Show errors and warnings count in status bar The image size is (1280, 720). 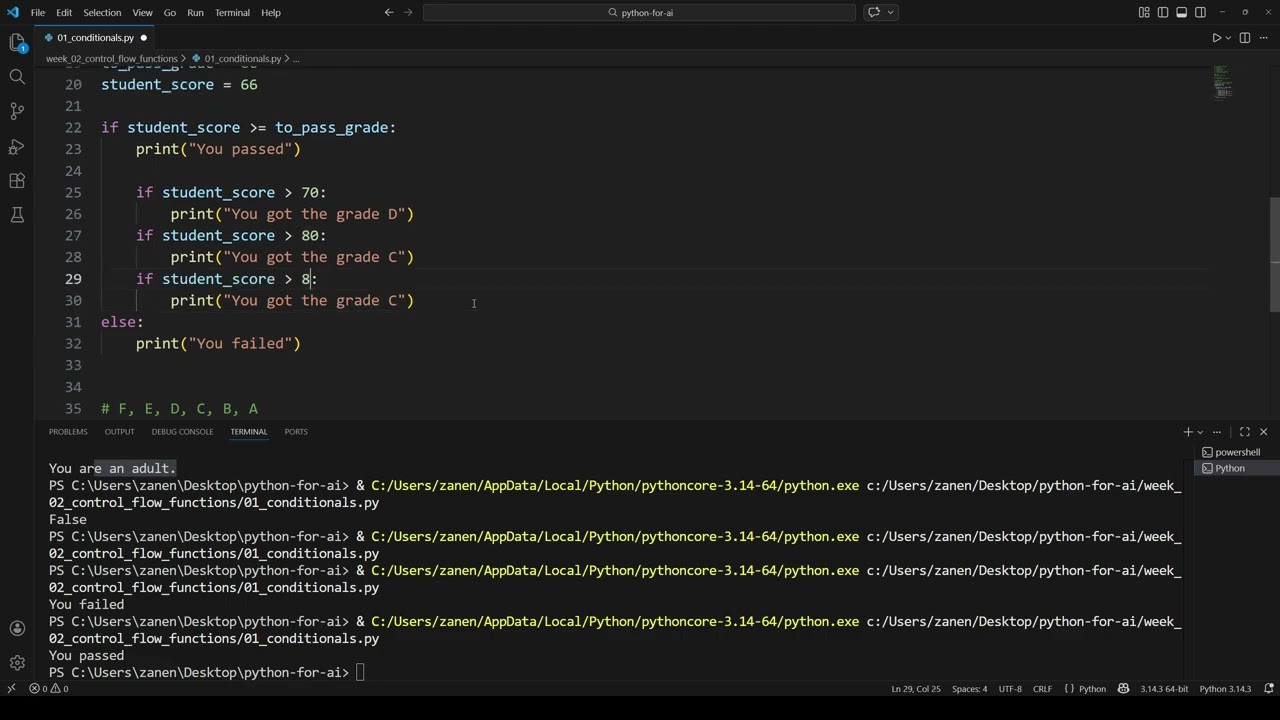[x=48, y=689]
